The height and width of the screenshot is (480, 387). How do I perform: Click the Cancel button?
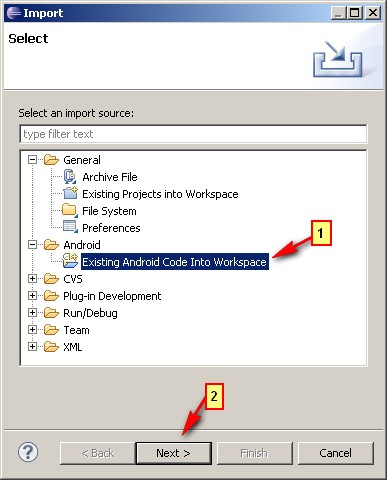tap(335, 453)
